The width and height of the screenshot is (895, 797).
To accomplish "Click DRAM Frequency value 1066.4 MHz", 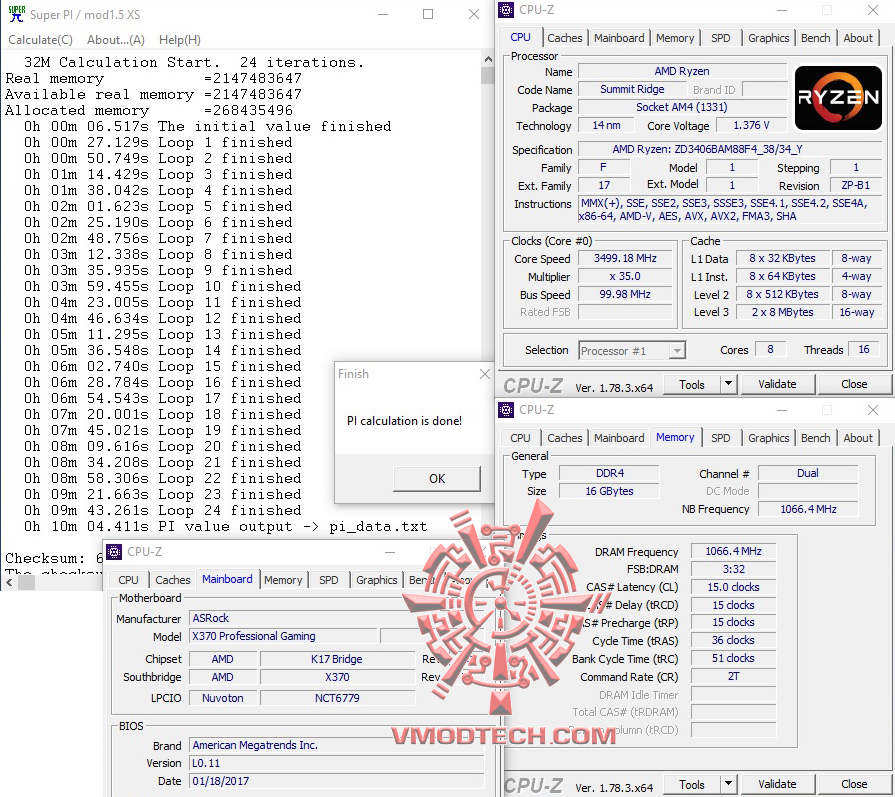I will tap(733, 551).
